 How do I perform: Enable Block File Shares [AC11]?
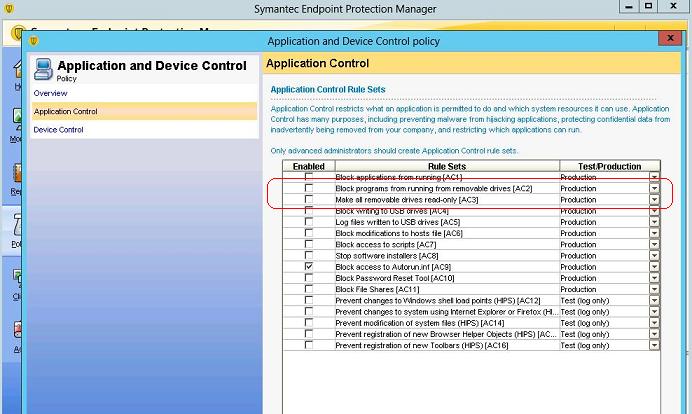pyautogui.click(x=309, y=289)
